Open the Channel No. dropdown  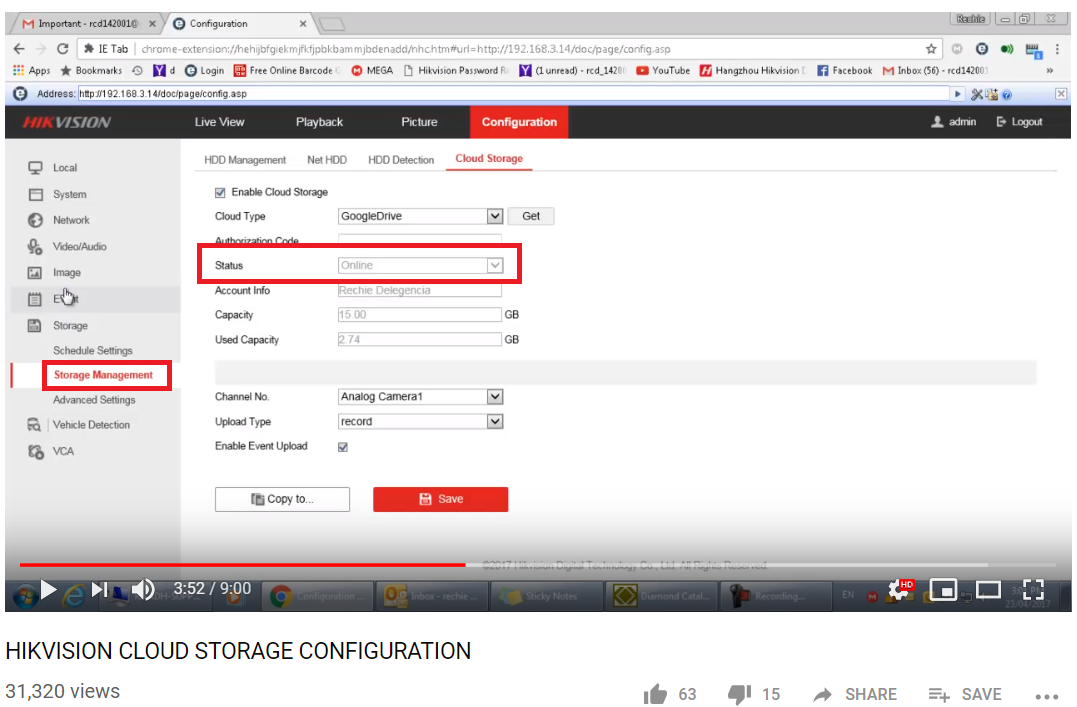tap(494, 397)
